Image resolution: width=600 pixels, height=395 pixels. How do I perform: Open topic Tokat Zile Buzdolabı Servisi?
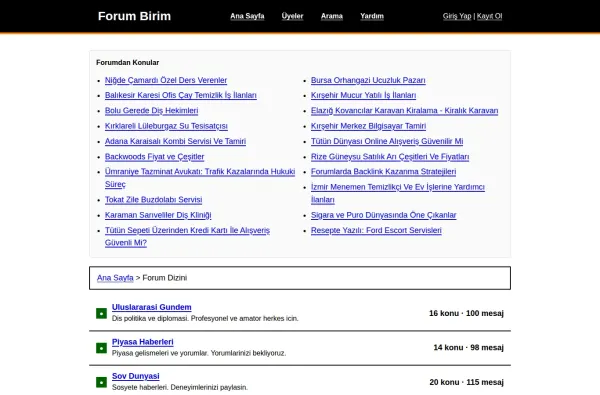[153, 199]
